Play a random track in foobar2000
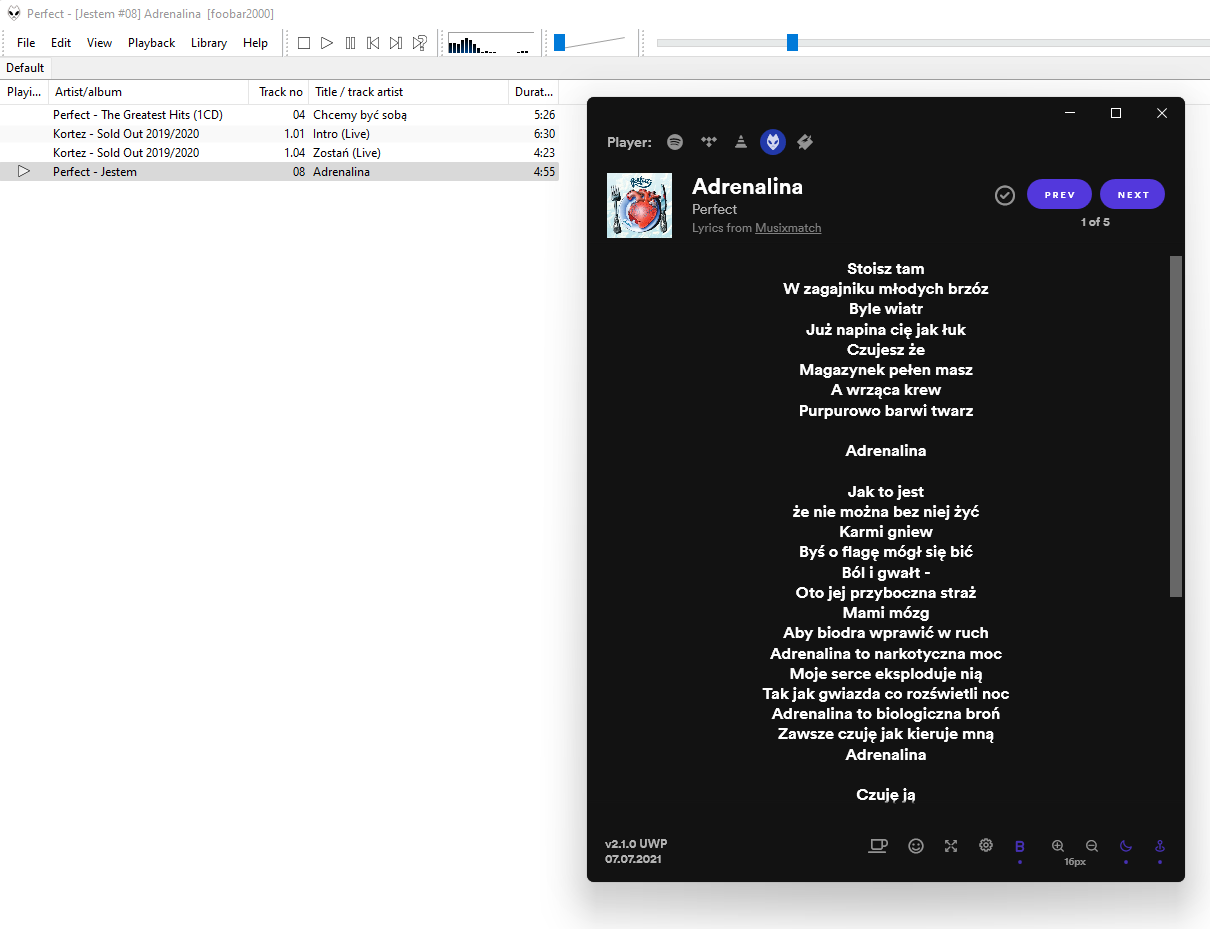Viewport: 1210px width, 929px height. click(x=420, y=43)
